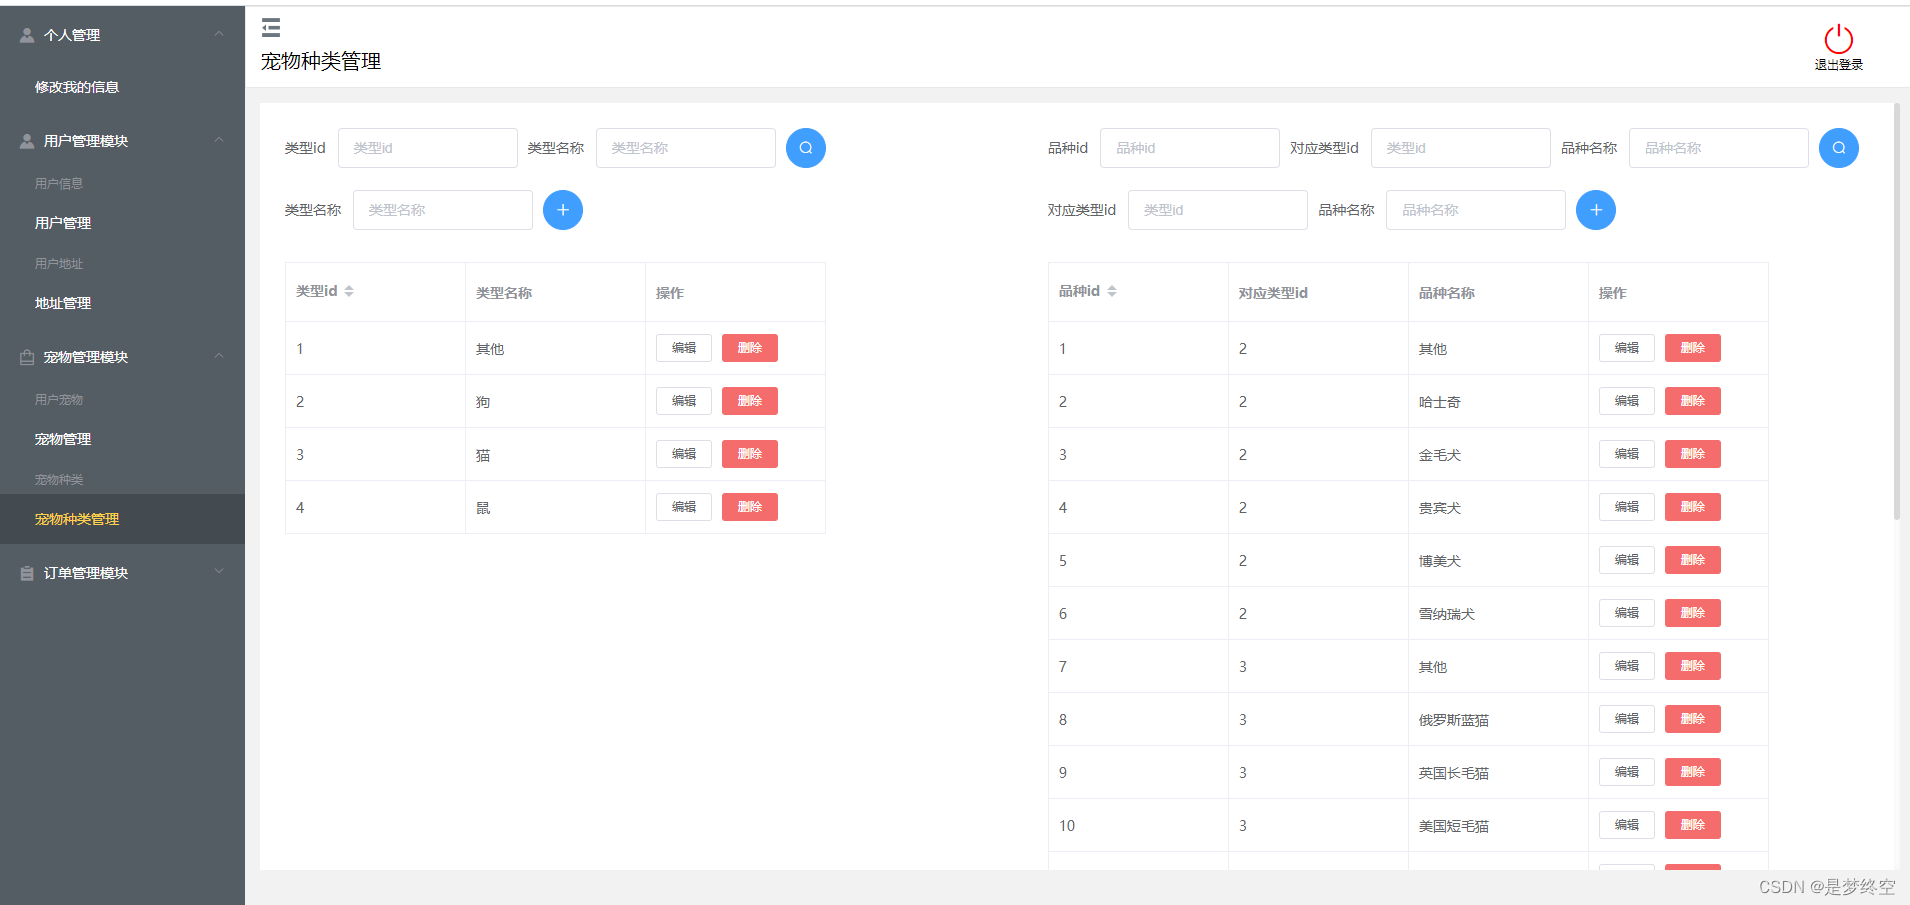Click the red power logout icon
This screenshot has height=905, width=1910.
[1838, 39]
